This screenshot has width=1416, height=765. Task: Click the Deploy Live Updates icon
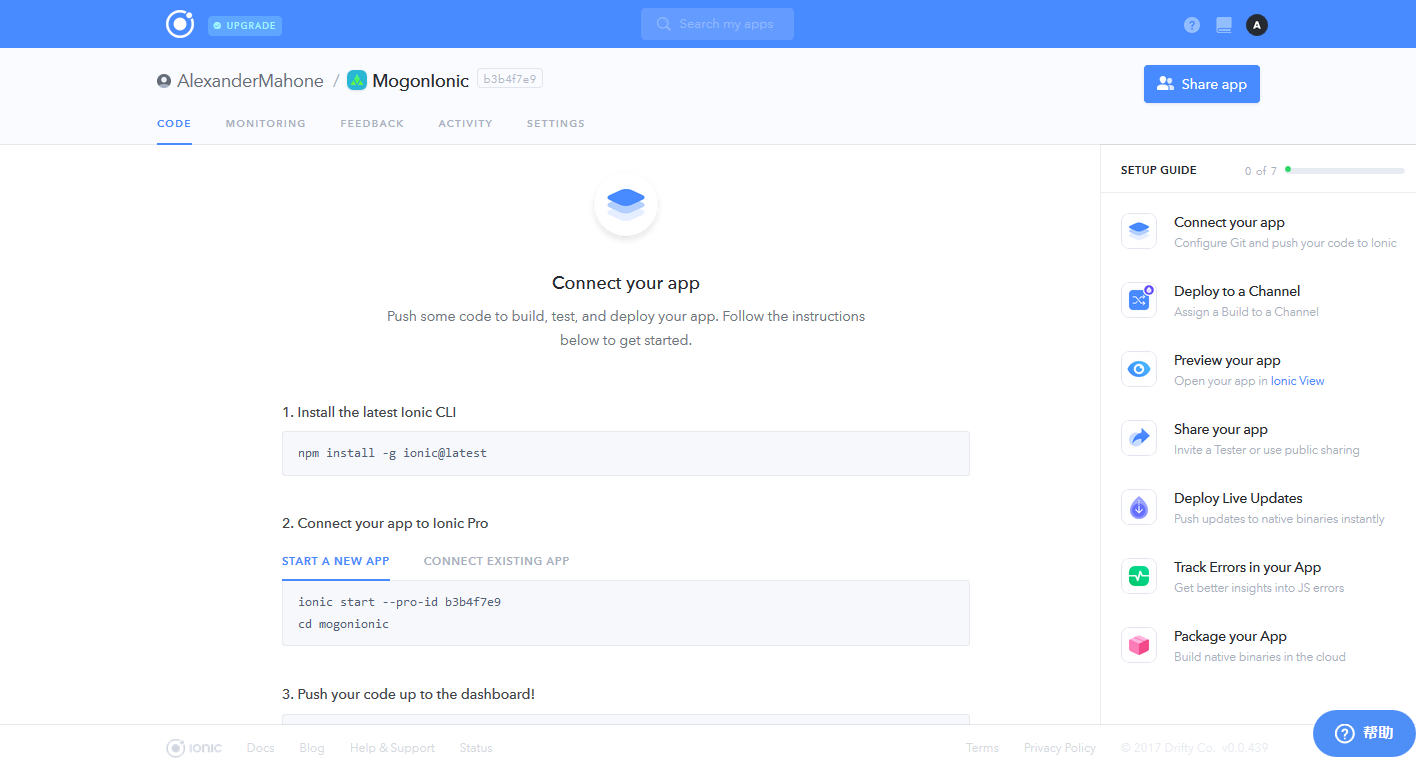[1139, 507]
